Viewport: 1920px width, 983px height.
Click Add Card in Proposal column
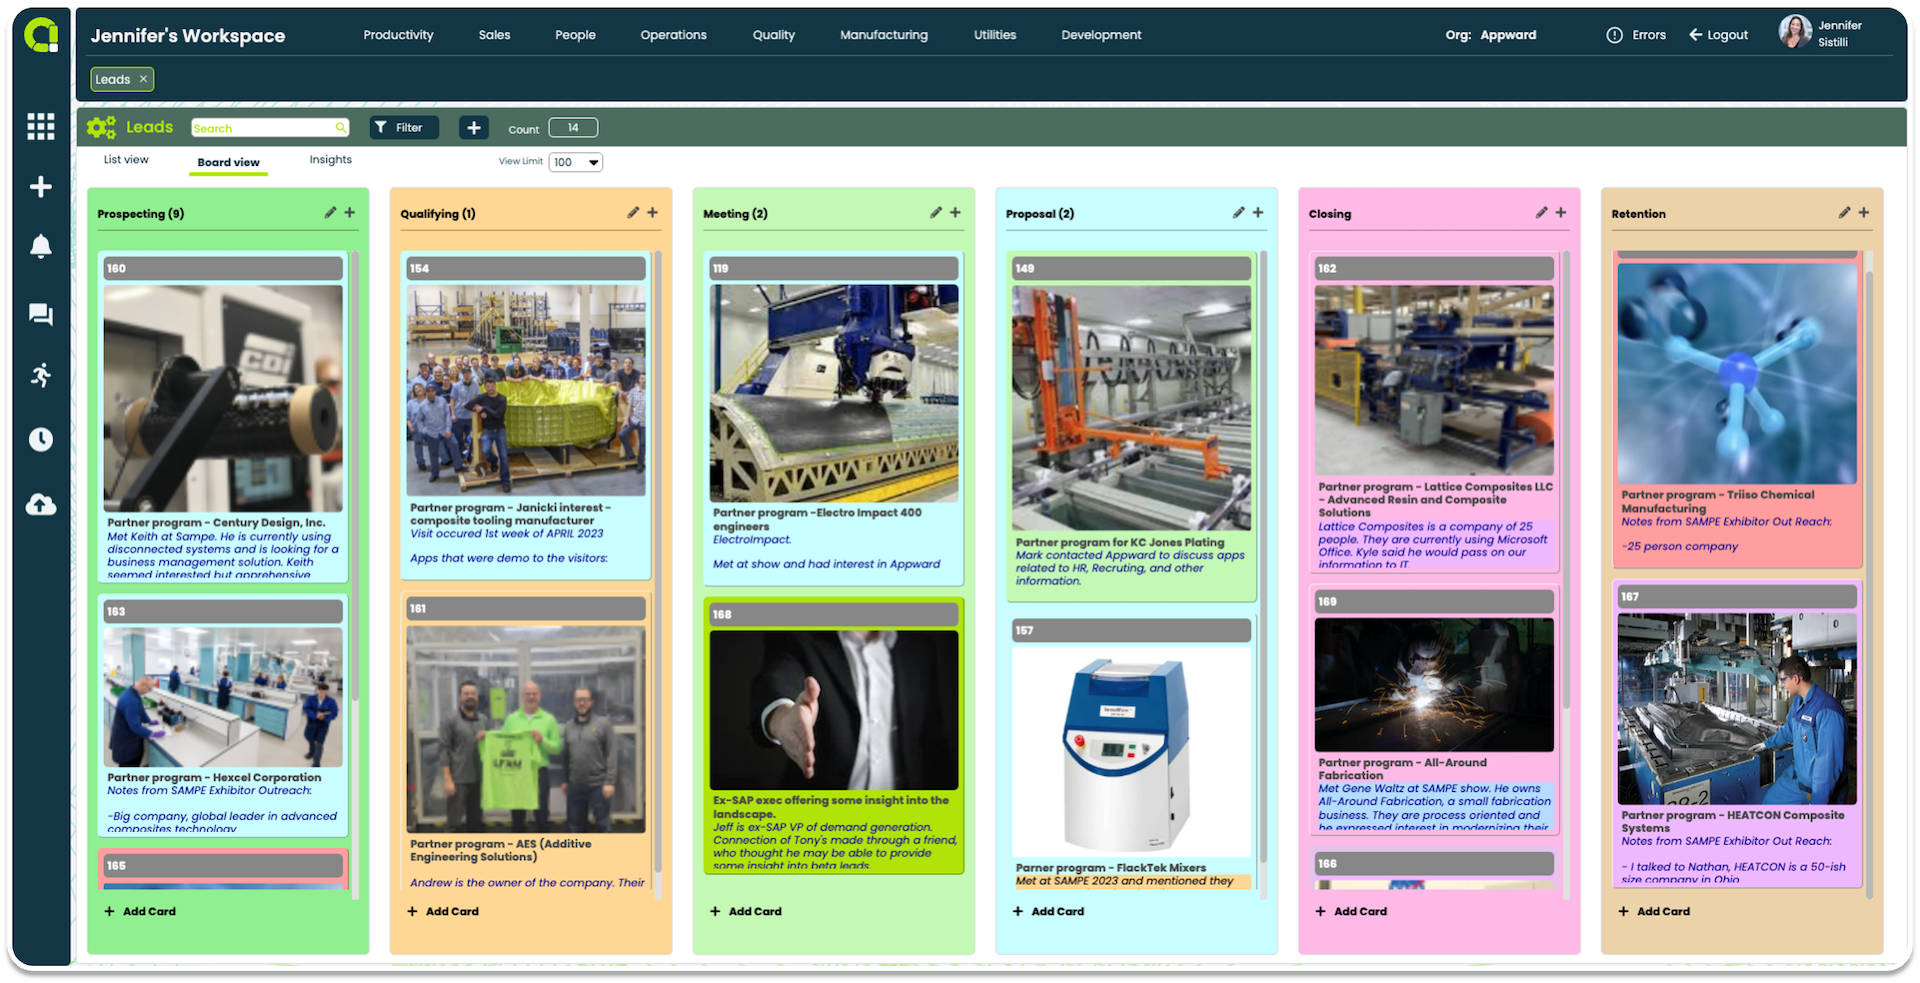(1048, 911)
